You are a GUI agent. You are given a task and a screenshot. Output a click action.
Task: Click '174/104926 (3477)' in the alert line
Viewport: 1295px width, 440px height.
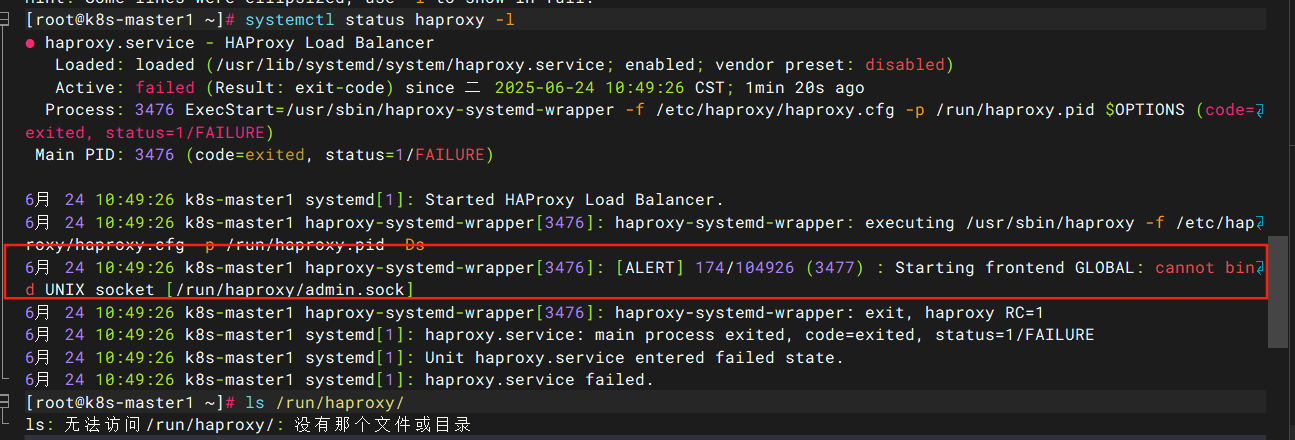[x=780, y=267]
